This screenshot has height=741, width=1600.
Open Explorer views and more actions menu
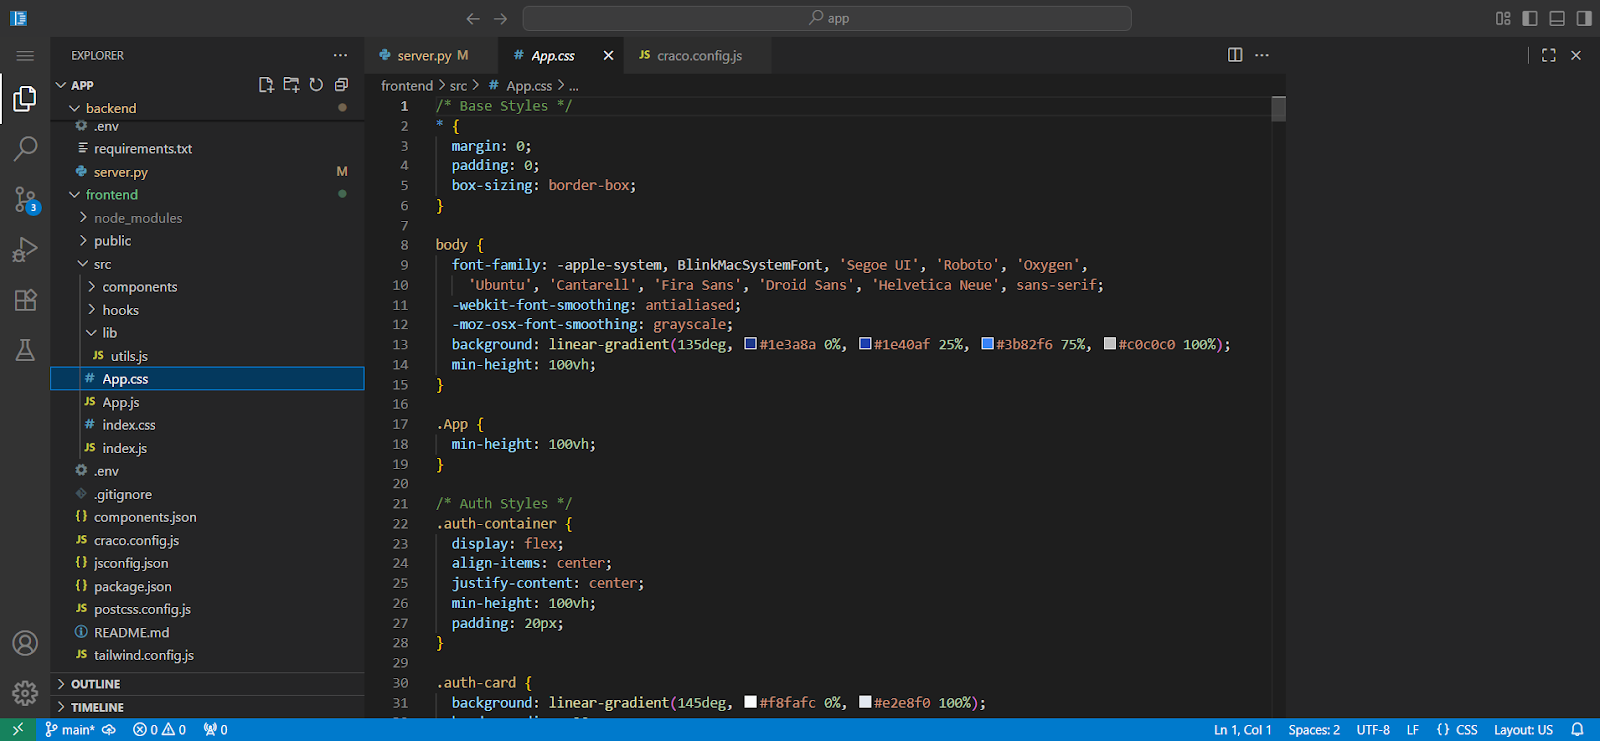point(341,56)
